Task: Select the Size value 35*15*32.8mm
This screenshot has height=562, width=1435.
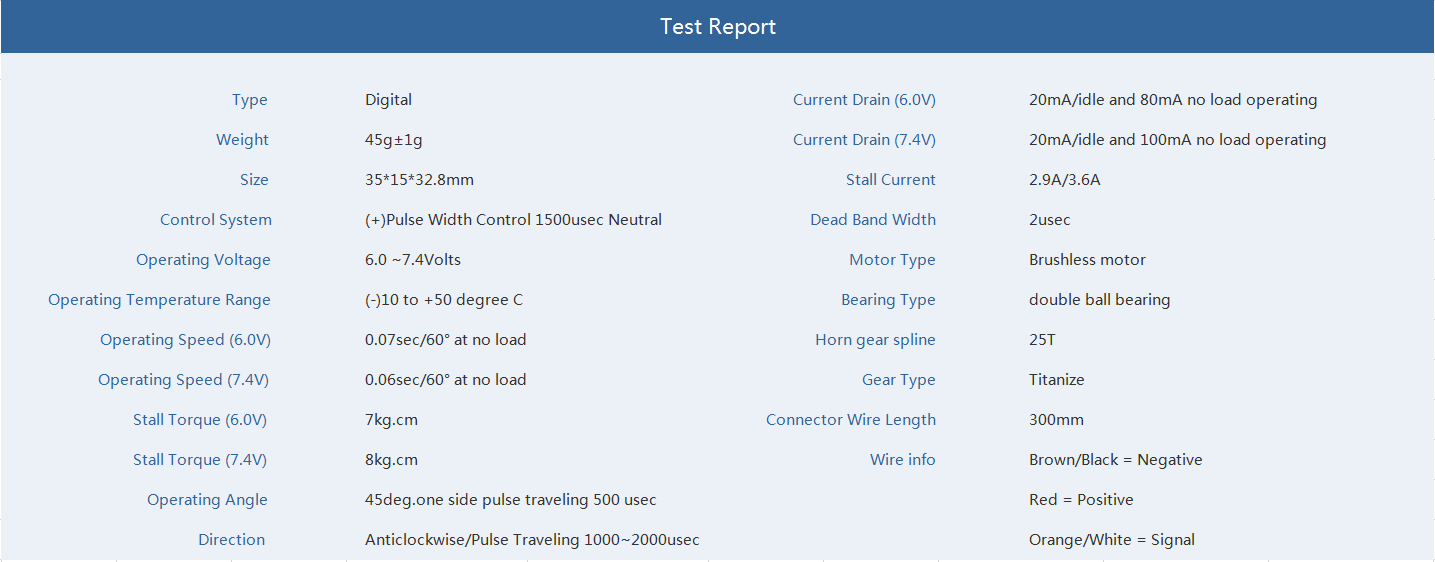Action: (x=419, y=180)
